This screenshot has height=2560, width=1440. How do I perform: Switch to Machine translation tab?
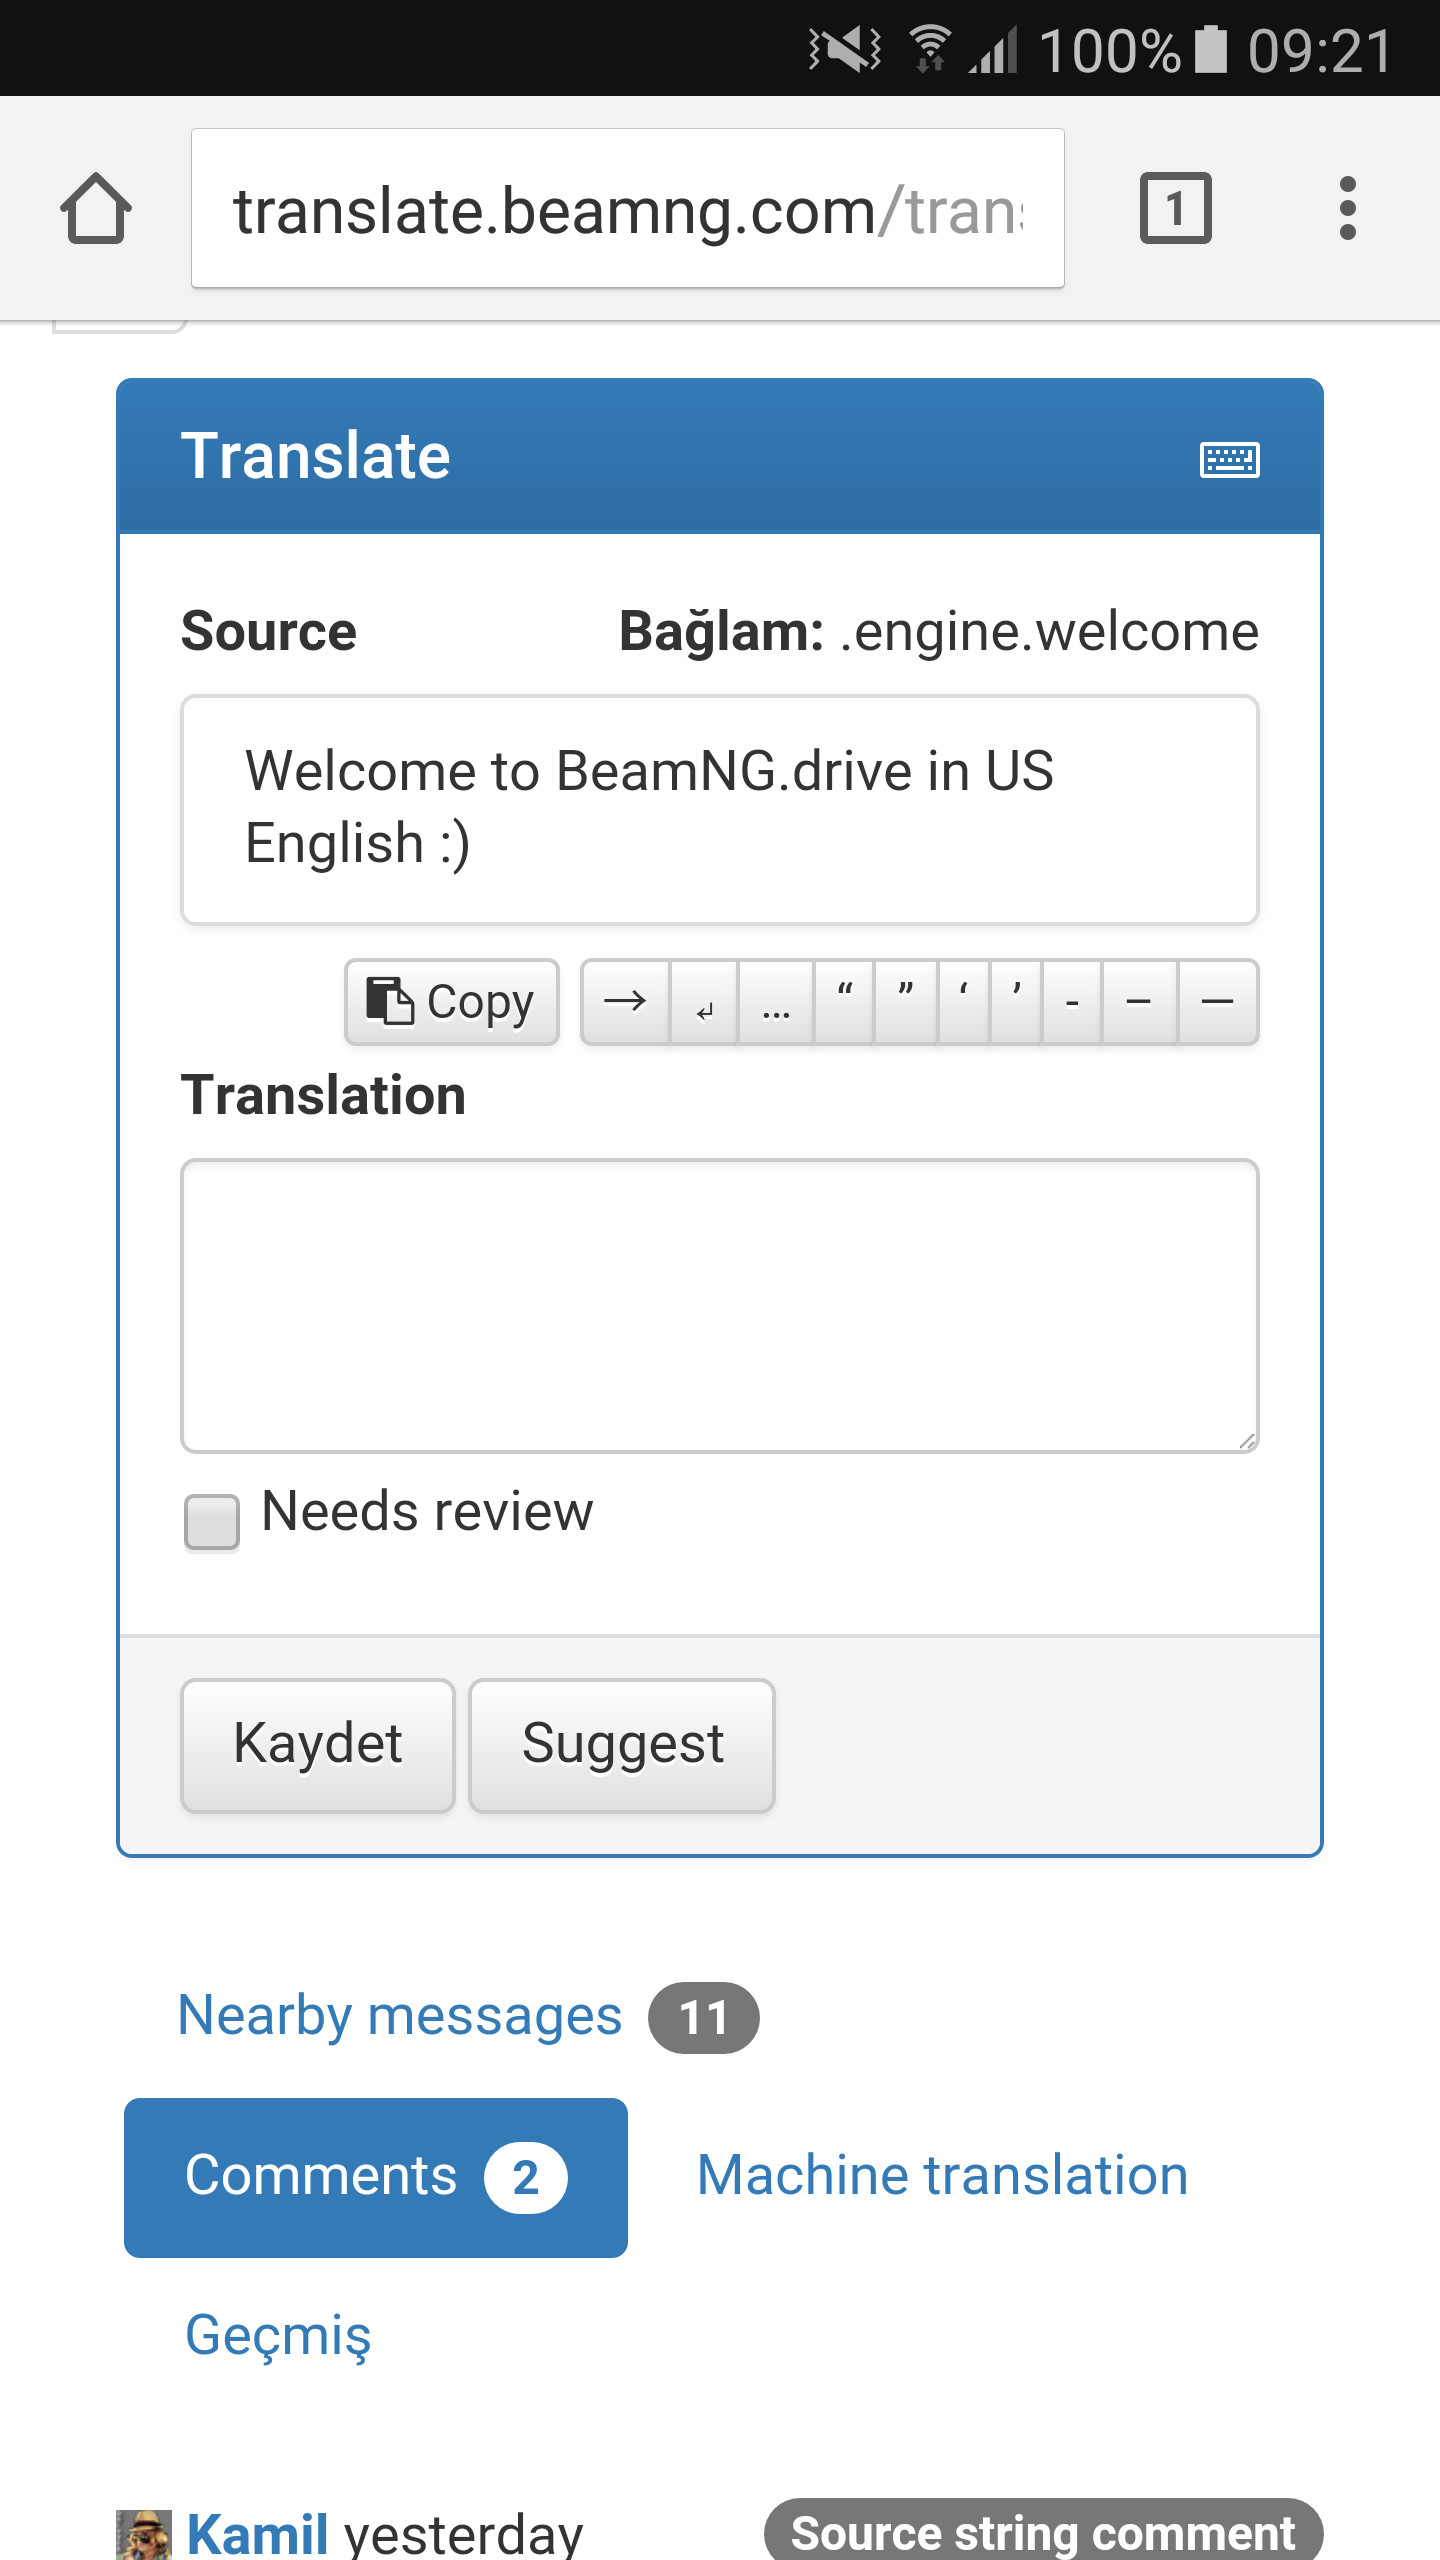pos(942,2175)
